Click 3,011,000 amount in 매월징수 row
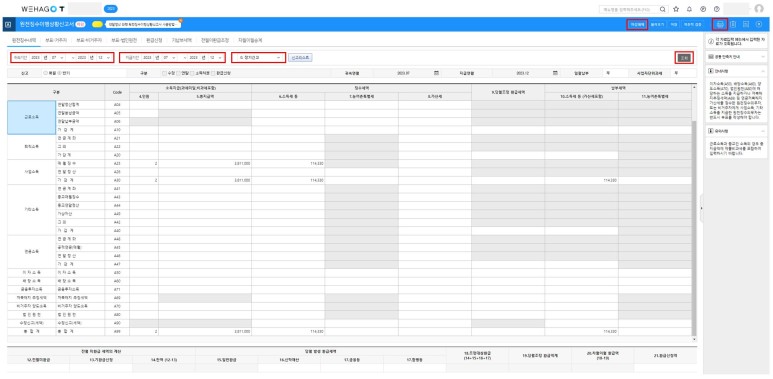The image size is (773, 379). [243, 163]
